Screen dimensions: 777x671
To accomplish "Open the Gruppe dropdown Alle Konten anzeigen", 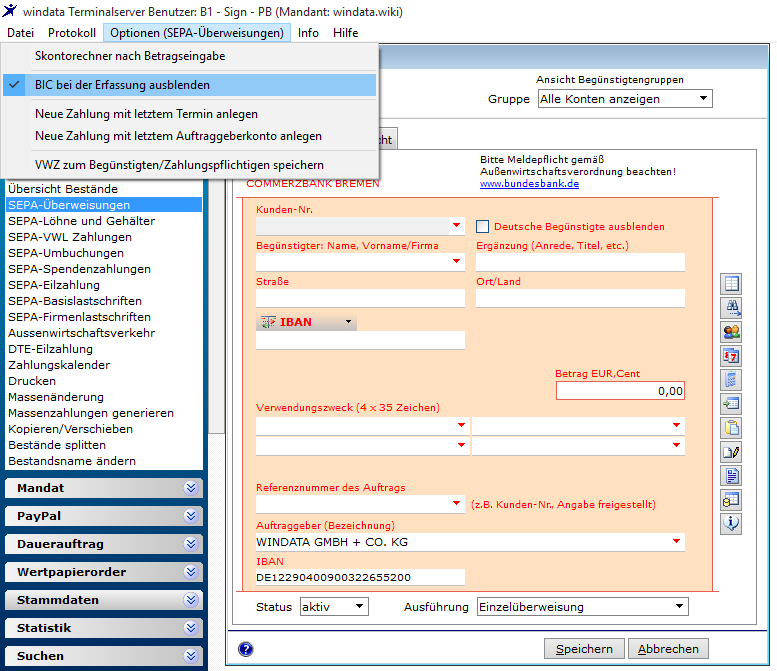I will point(625,99).
